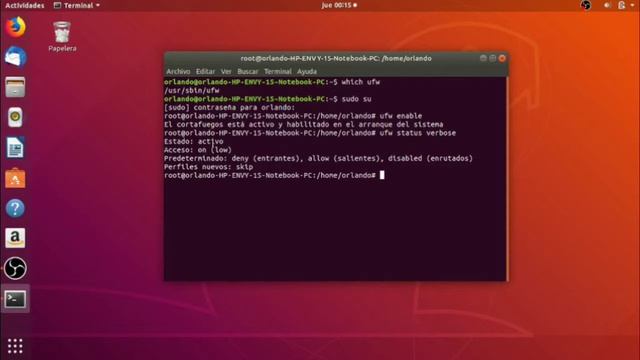Close the terminal window
The width and height of the screenshot is (640, 360).
click(x=502, y=58)
